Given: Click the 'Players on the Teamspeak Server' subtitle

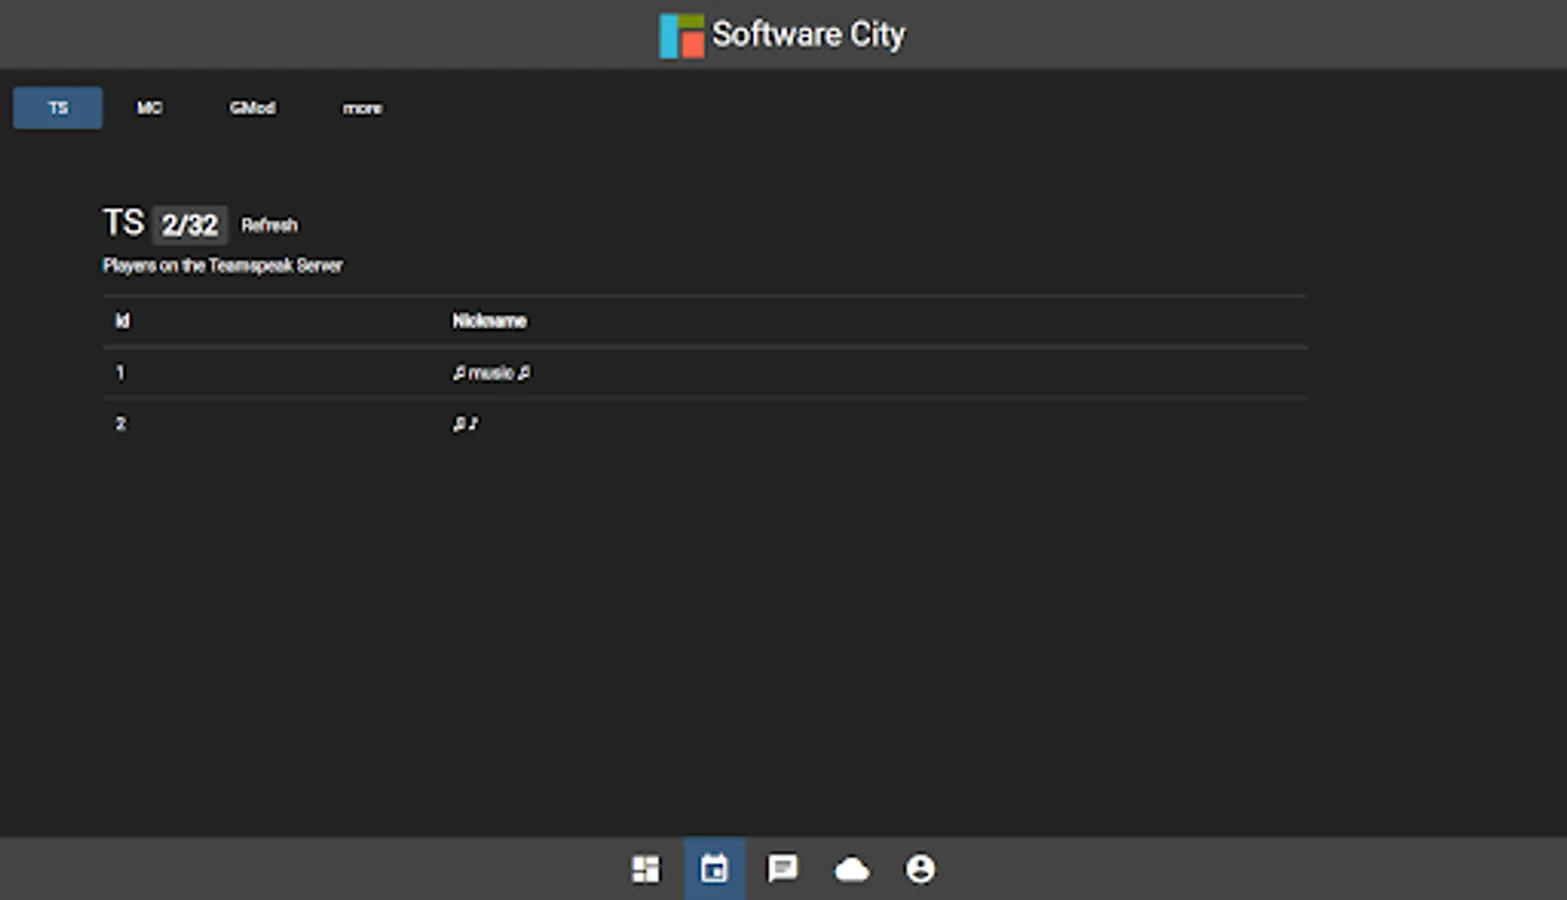Looking at the screenshot, I should pos(222,265).
